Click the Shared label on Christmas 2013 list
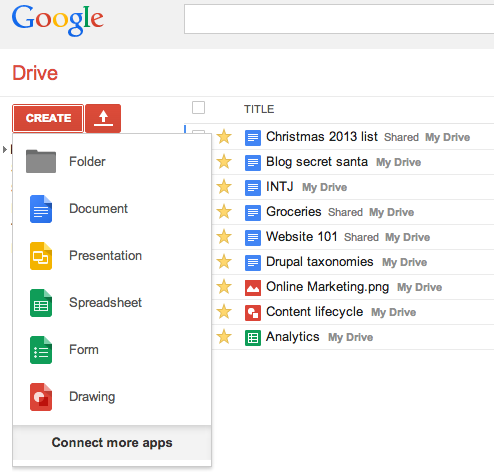 (401, 137)
